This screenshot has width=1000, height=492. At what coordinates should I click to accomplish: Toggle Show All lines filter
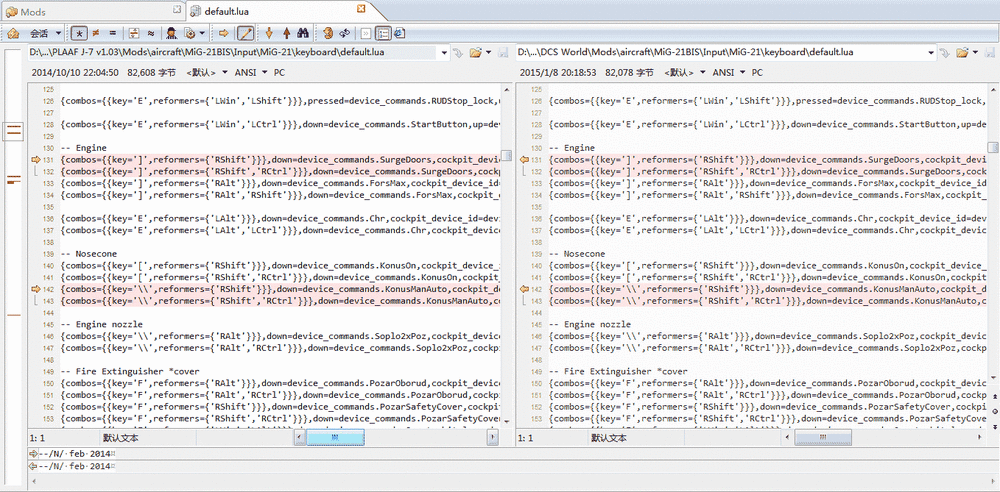[79, 33]
